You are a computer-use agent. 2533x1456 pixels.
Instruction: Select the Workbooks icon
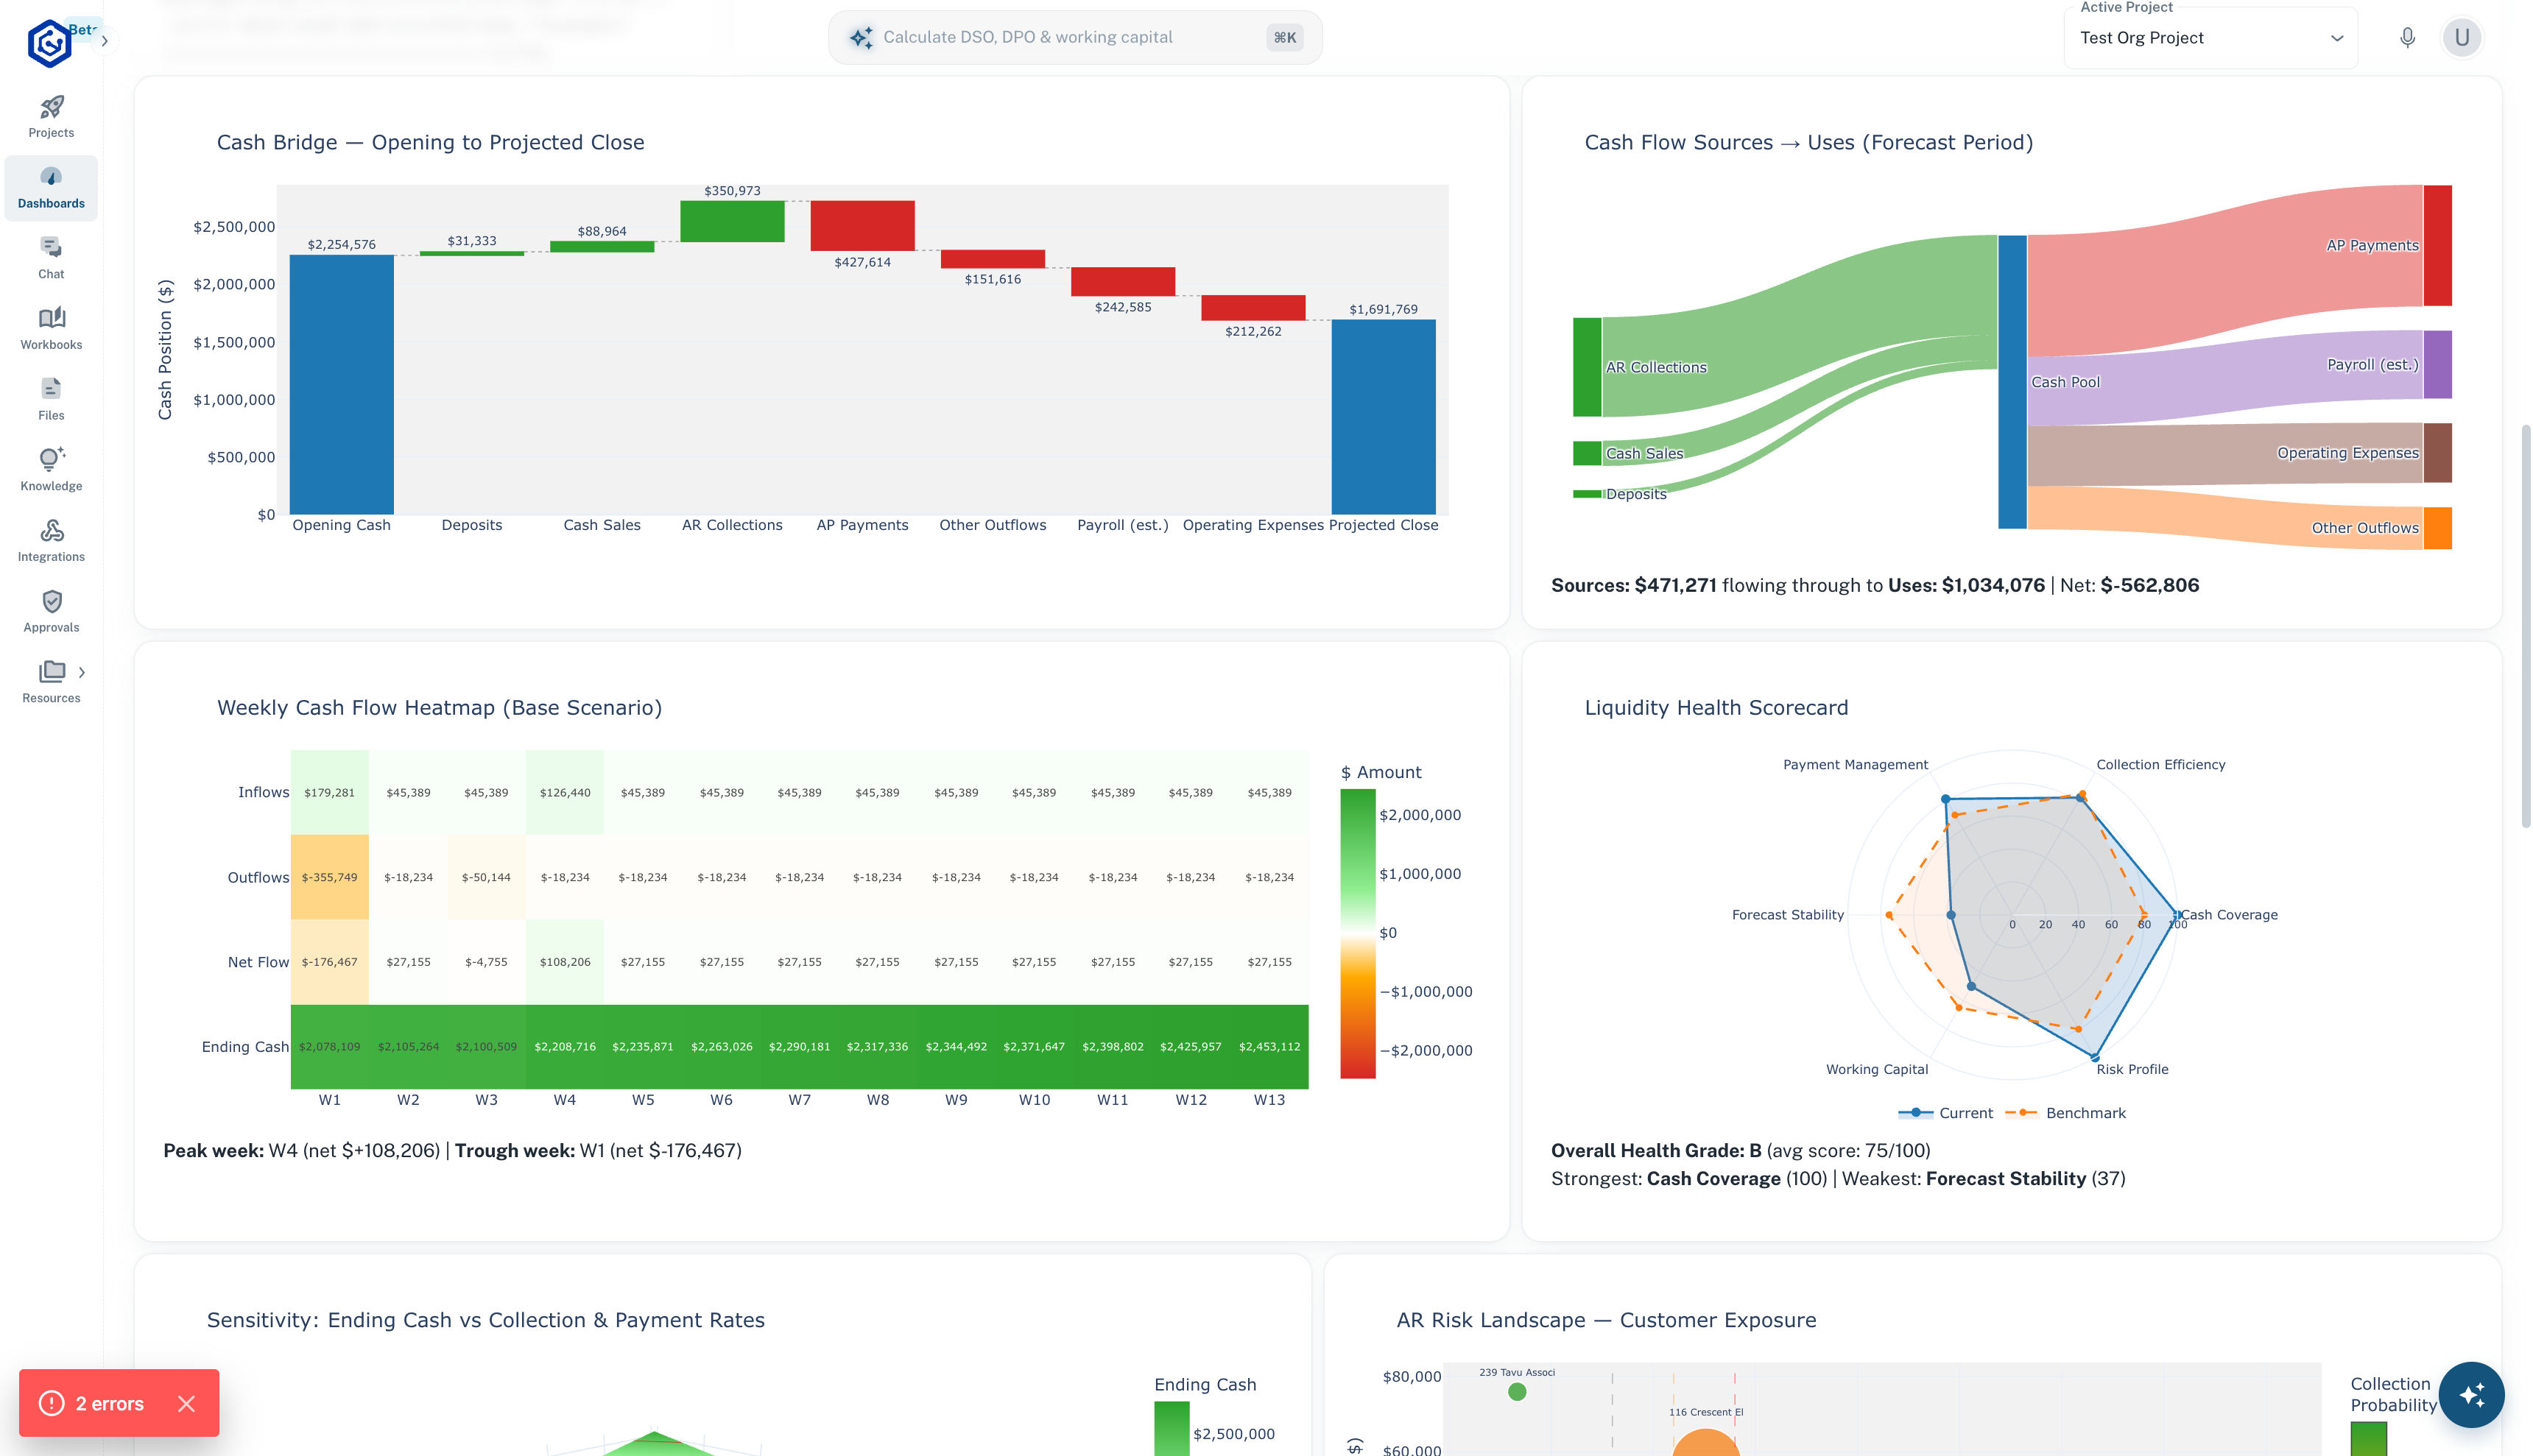[50, 327]
